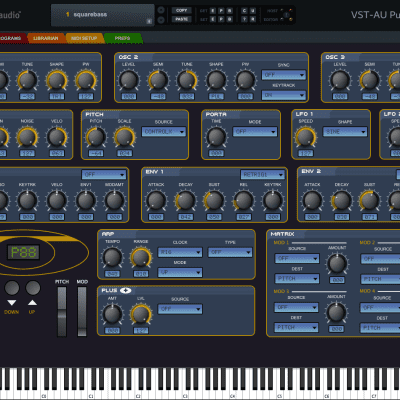The height and width of the screenshot is (400, 400).
Task: Click the P88 program number display
Action: coord(23,252)
